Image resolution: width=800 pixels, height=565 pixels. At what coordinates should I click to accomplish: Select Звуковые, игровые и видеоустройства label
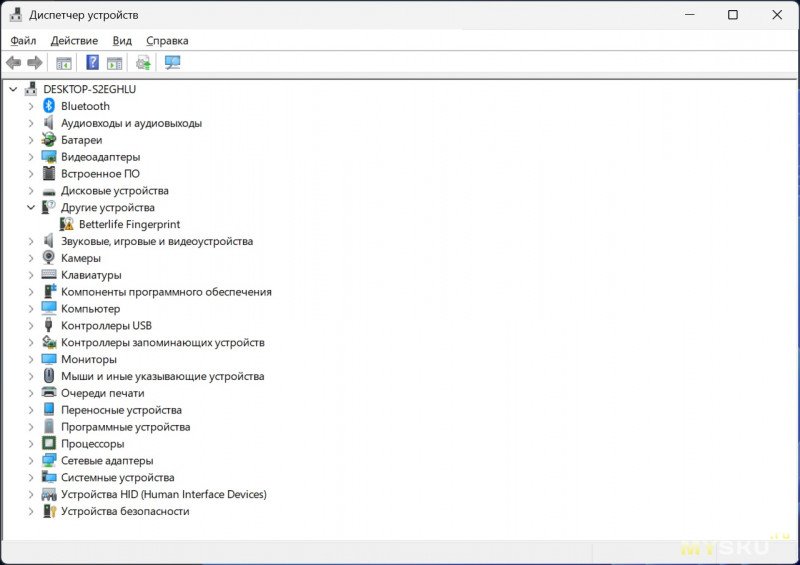tap(157, 241)
